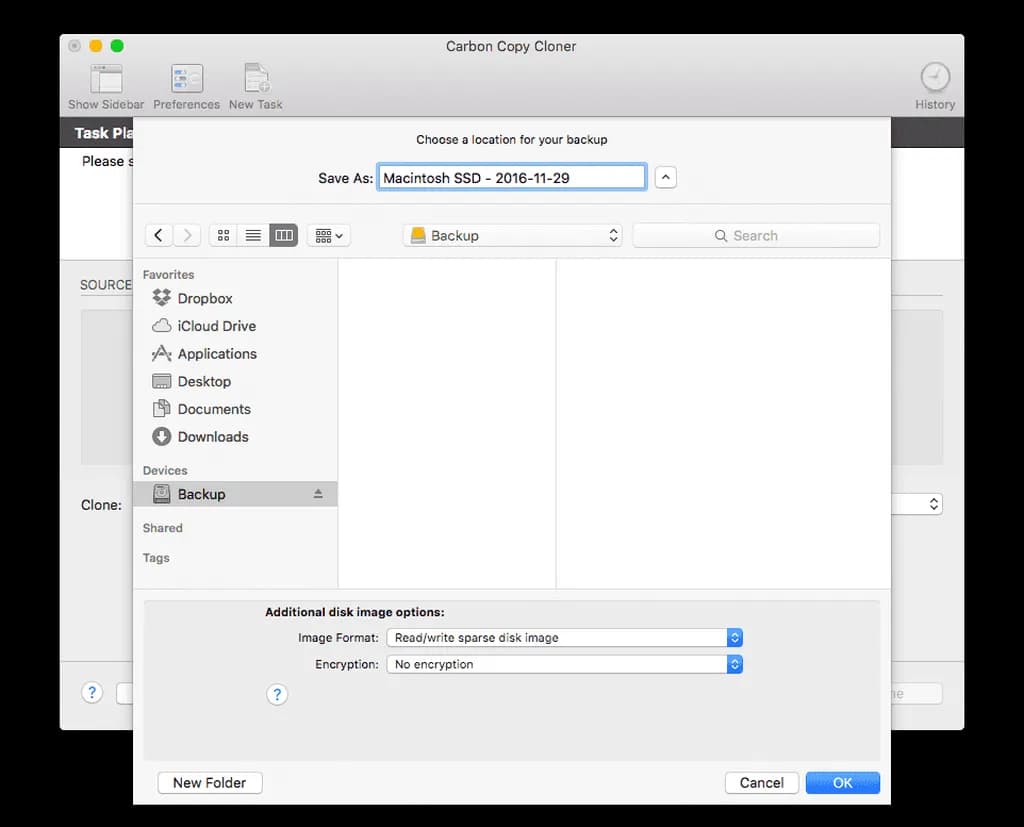Go back with the left arrow button
Viewport: 1024px width, 827px height.
pyautogui.click(x=159, y=235)
